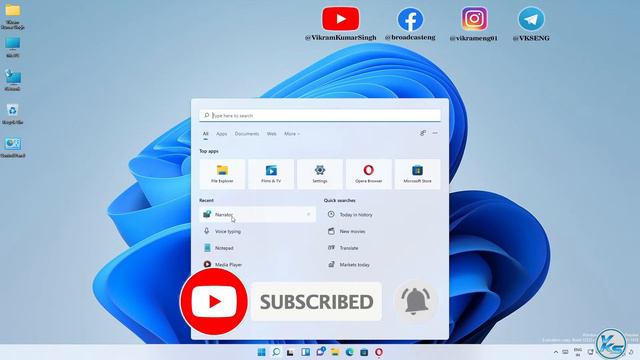640x360 pixels.
Task: Launch Microsoft Edge on the taskbar
Action: tap(350, 352)
